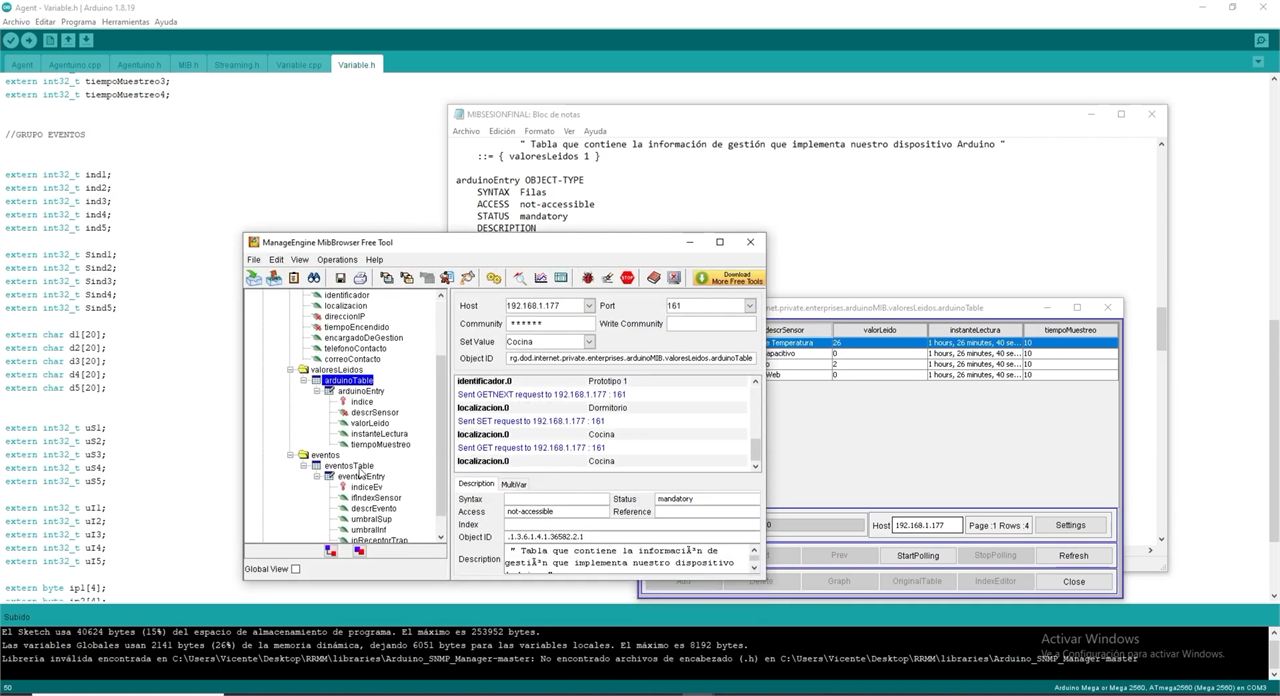Click the StartPolling button
This screenshot has height=696, width=1280.
[x=917, y=556]
